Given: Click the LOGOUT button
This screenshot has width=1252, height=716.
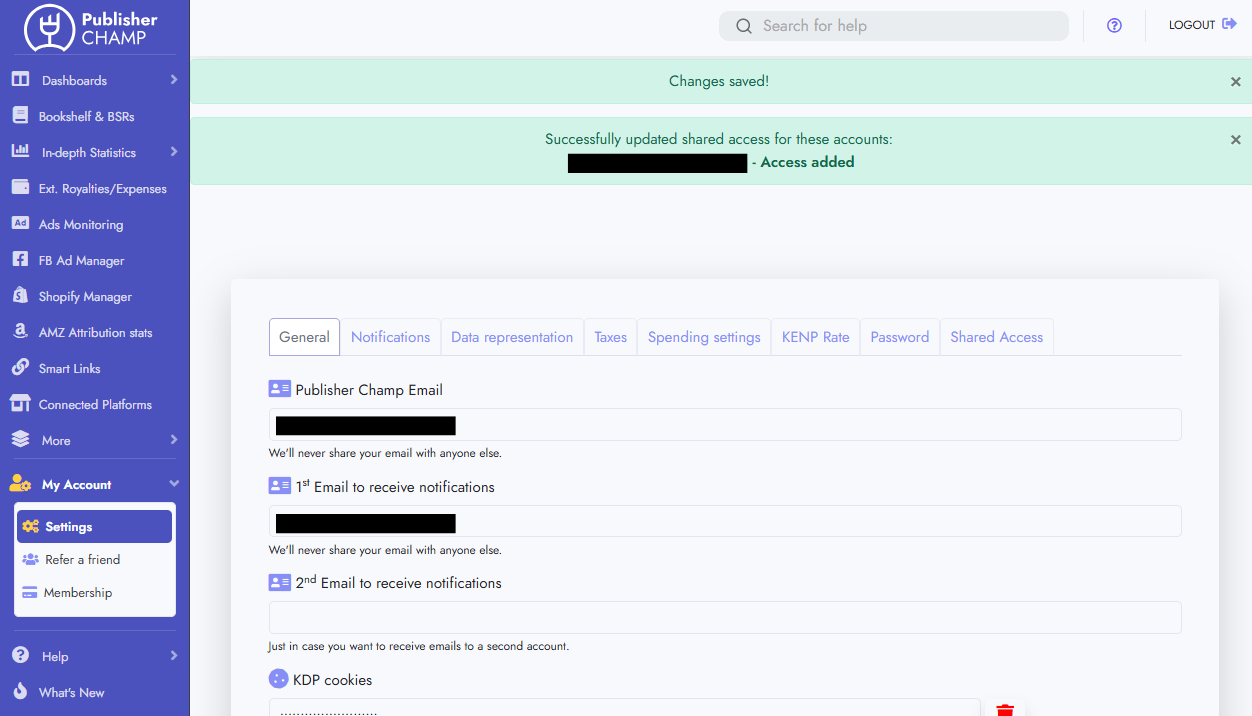Looking at the screenshot, I should tap(1202, 25).
